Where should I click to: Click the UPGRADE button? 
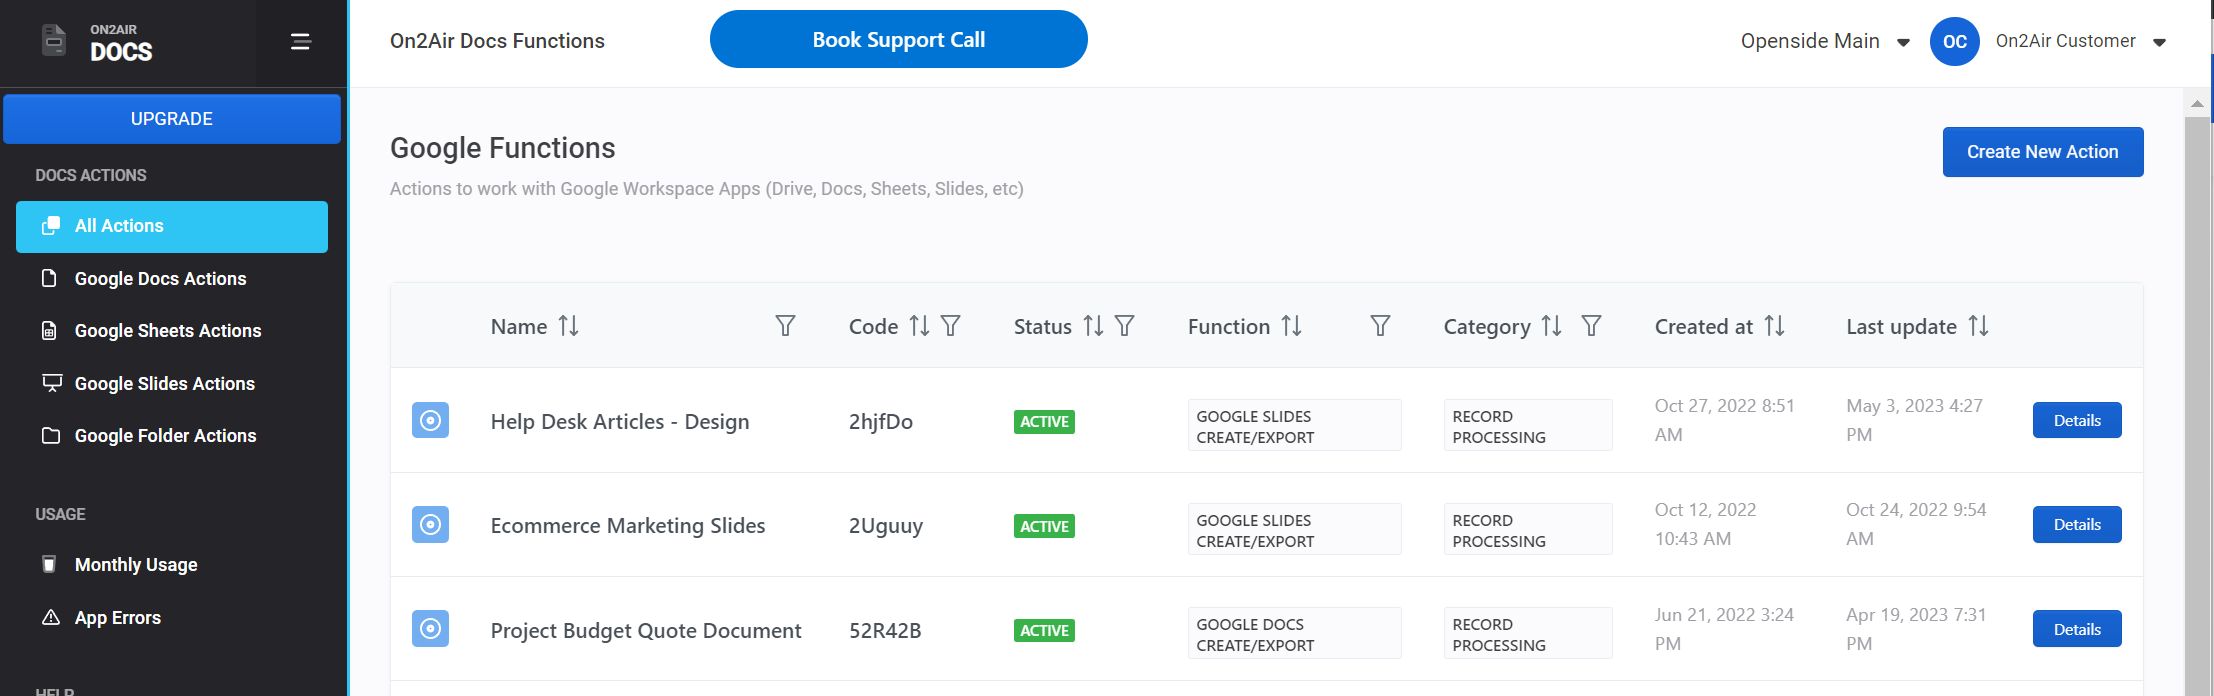coord(172,119)
